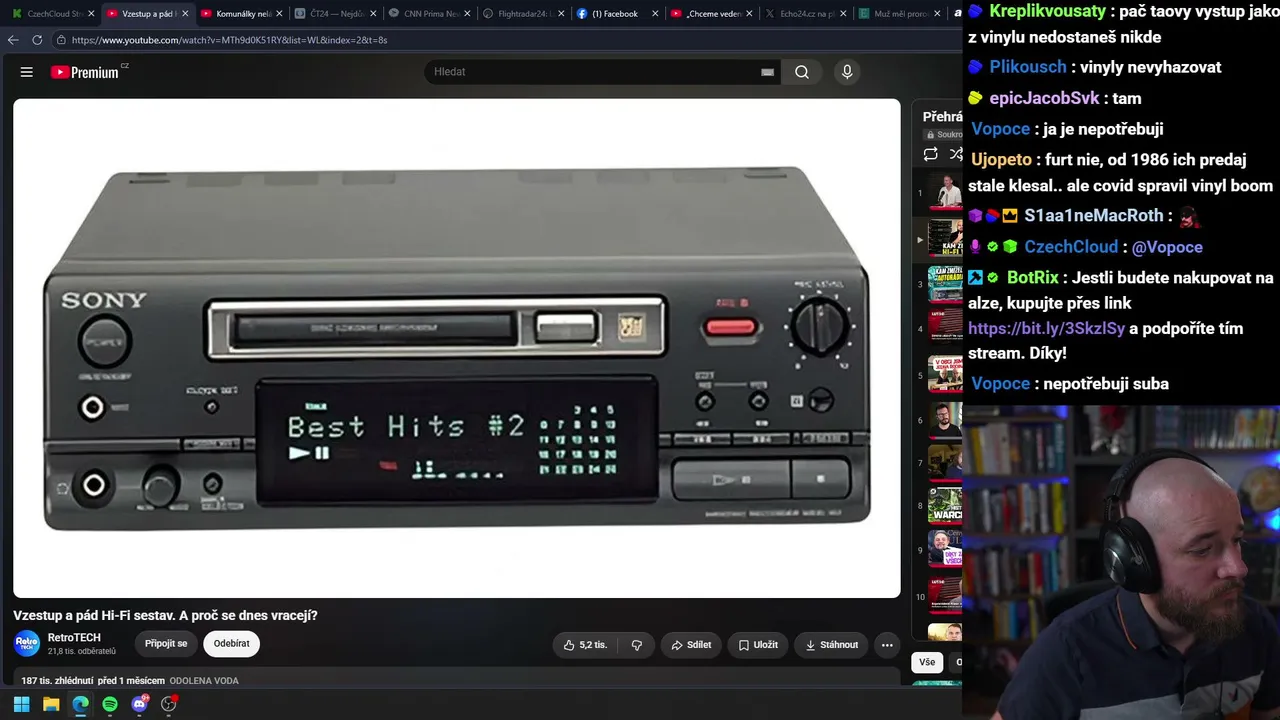Toggle playlist loop
1280x720 pixels.
[931, 154]
